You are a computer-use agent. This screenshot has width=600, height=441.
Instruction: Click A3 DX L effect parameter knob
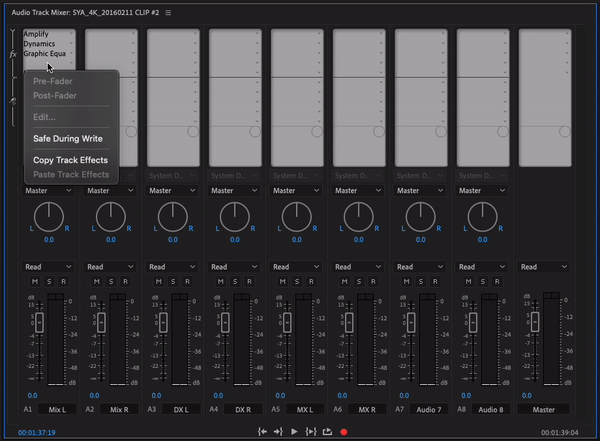click(x=193, y=132)
